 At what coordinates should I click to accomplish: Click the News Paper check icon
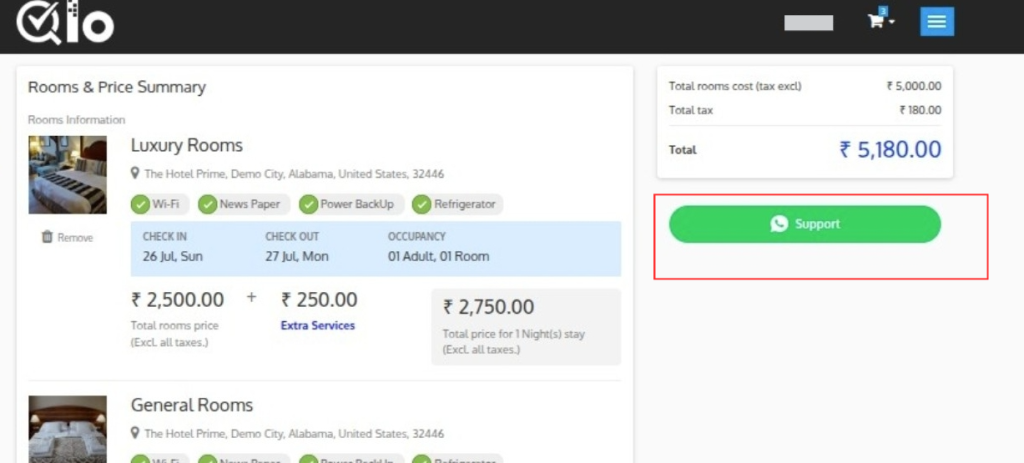(208, 204)
